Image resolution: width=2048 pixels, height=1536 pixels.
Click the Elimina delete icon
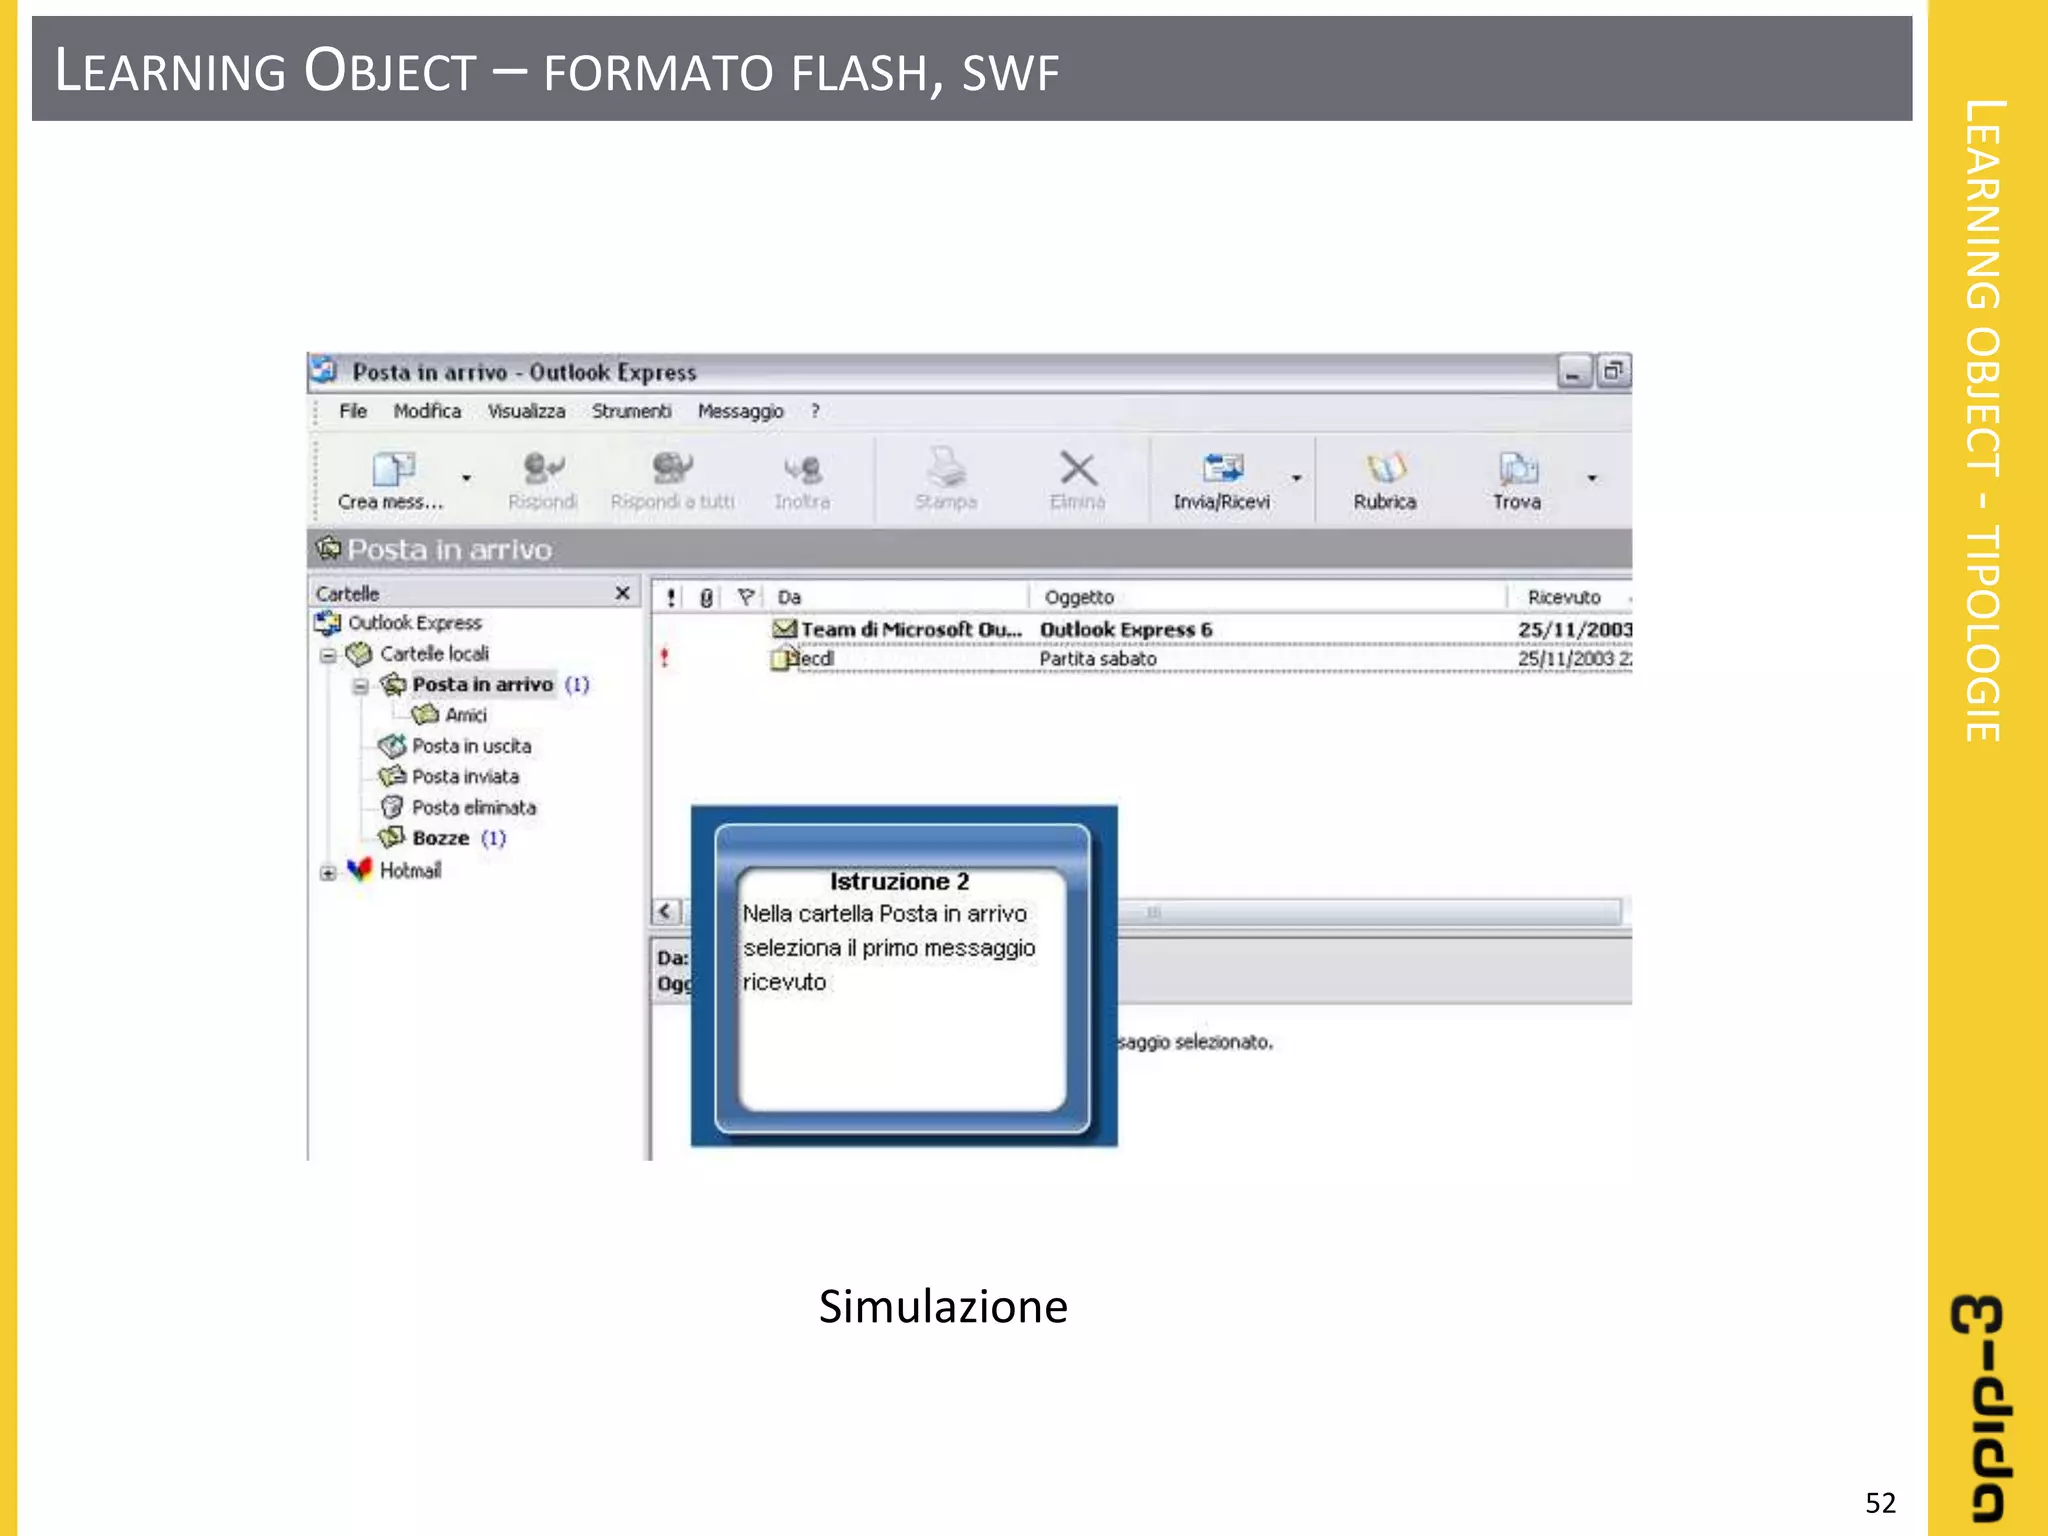tap(1077, 469)
